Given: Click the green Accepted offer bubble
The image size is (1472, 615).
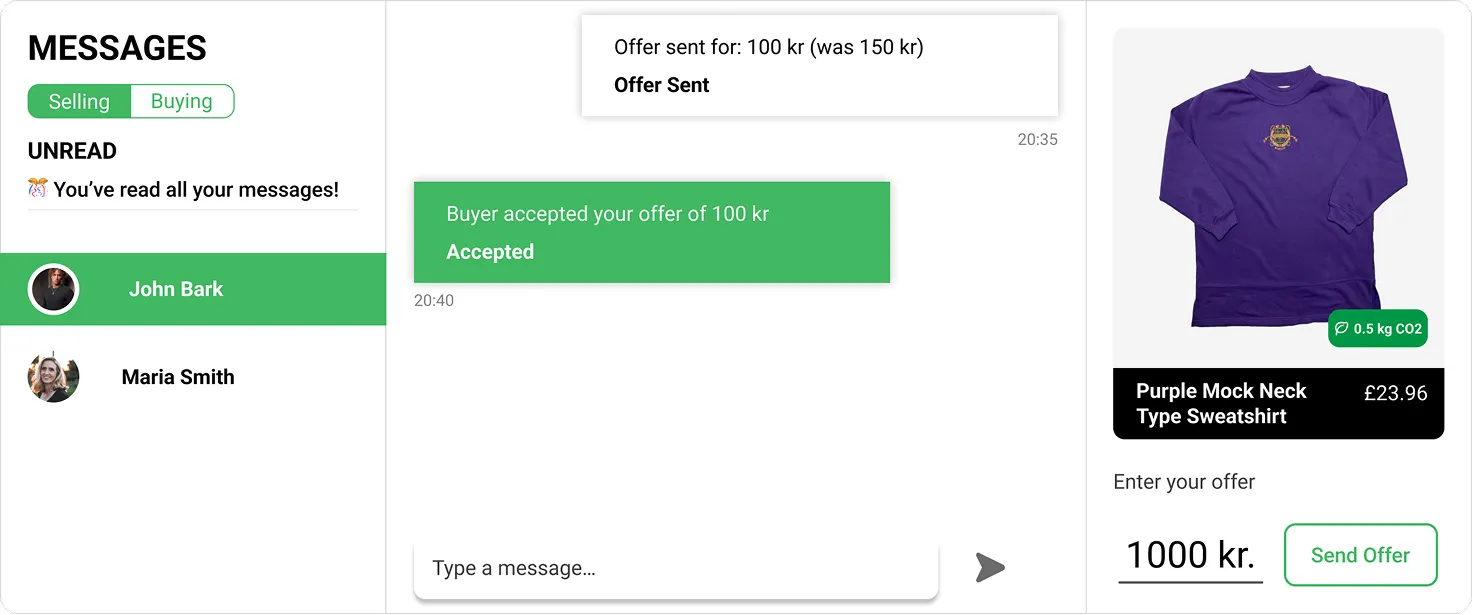Looking at the screenshot, I should [652, 232].
